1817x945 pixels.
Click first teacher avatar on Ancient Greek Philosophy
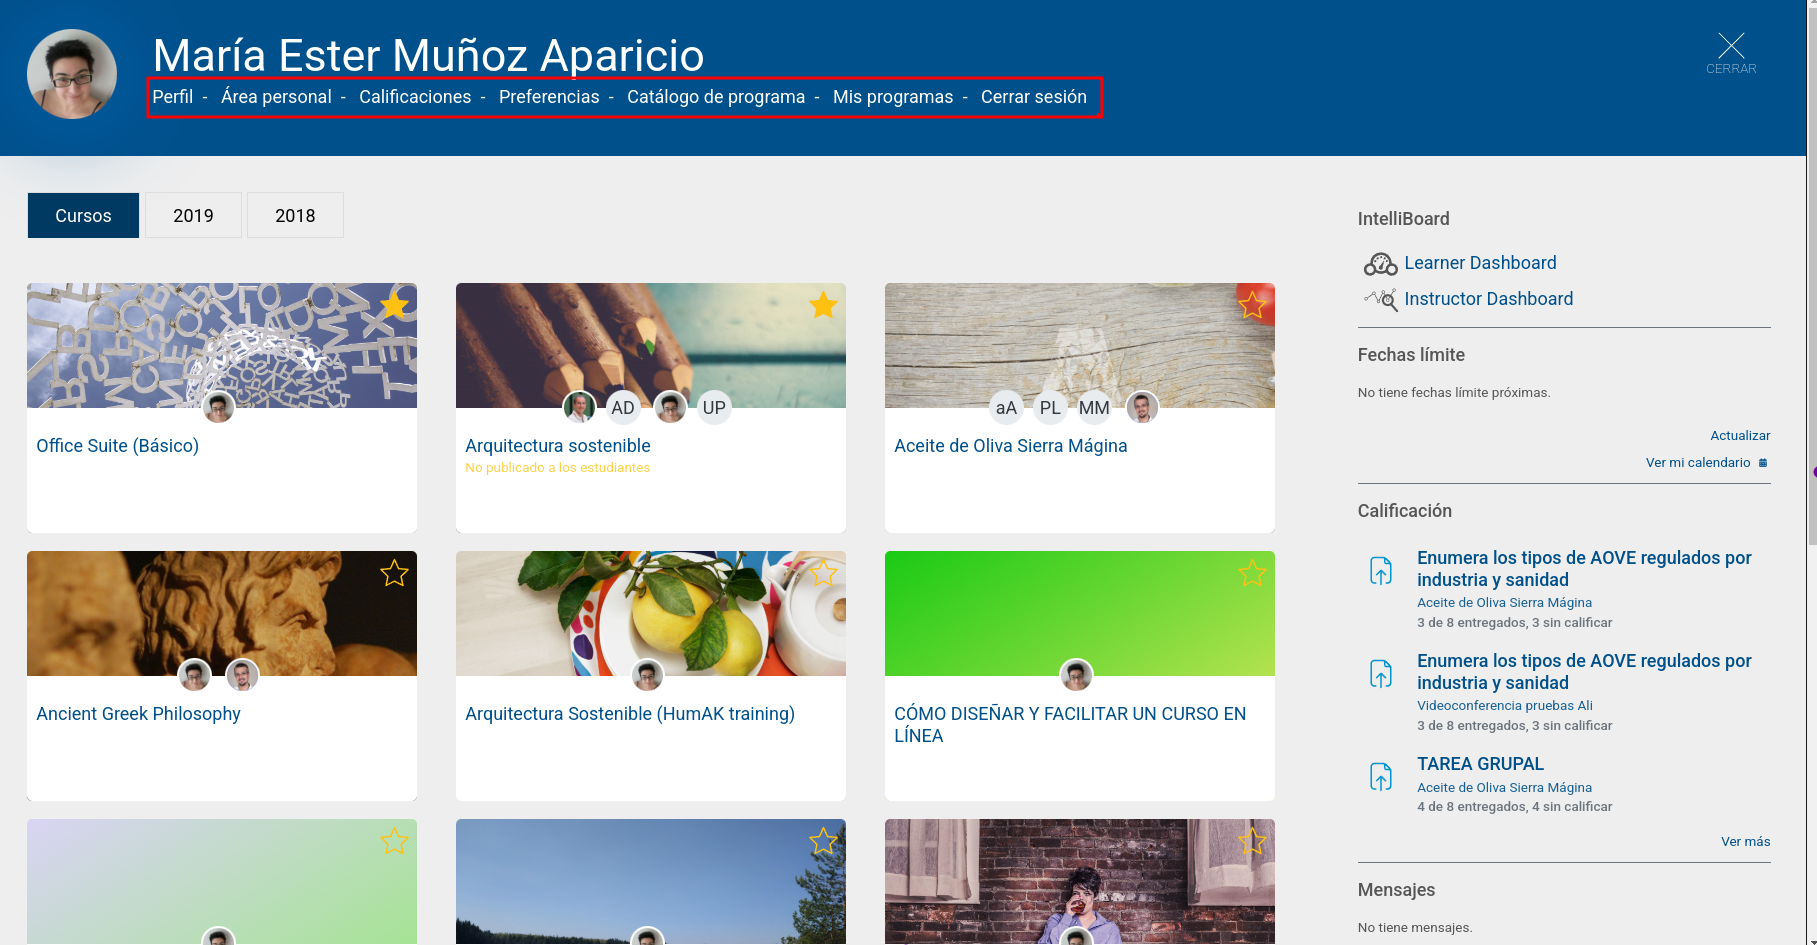pos(195,676)
